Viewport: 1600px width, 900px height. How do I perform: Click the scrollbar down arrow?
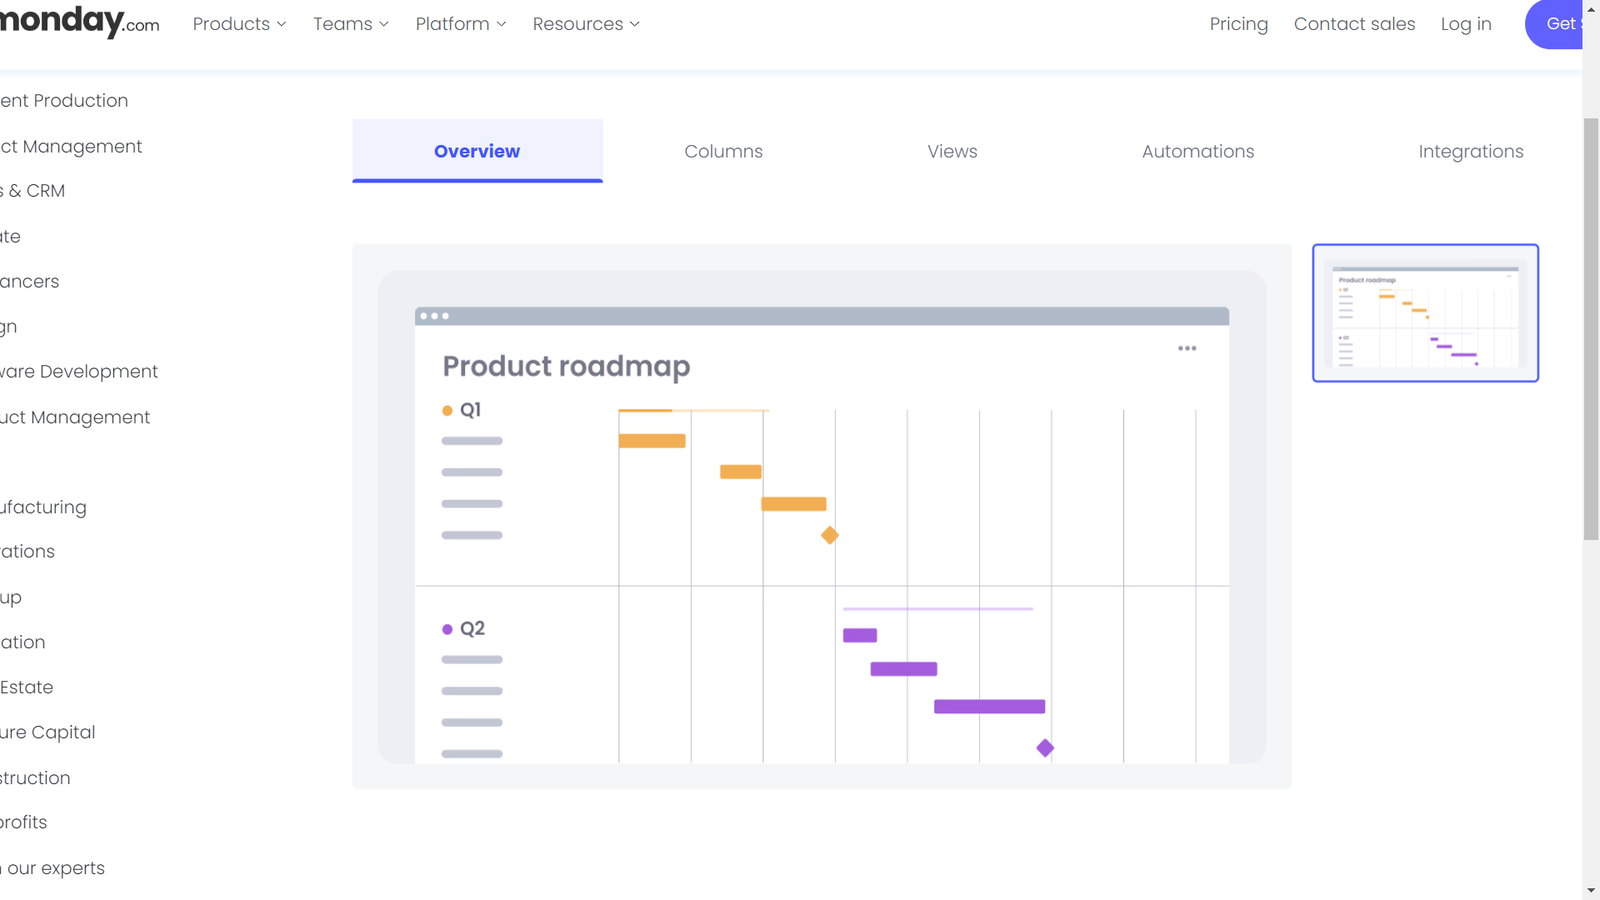pos(1591,890)
